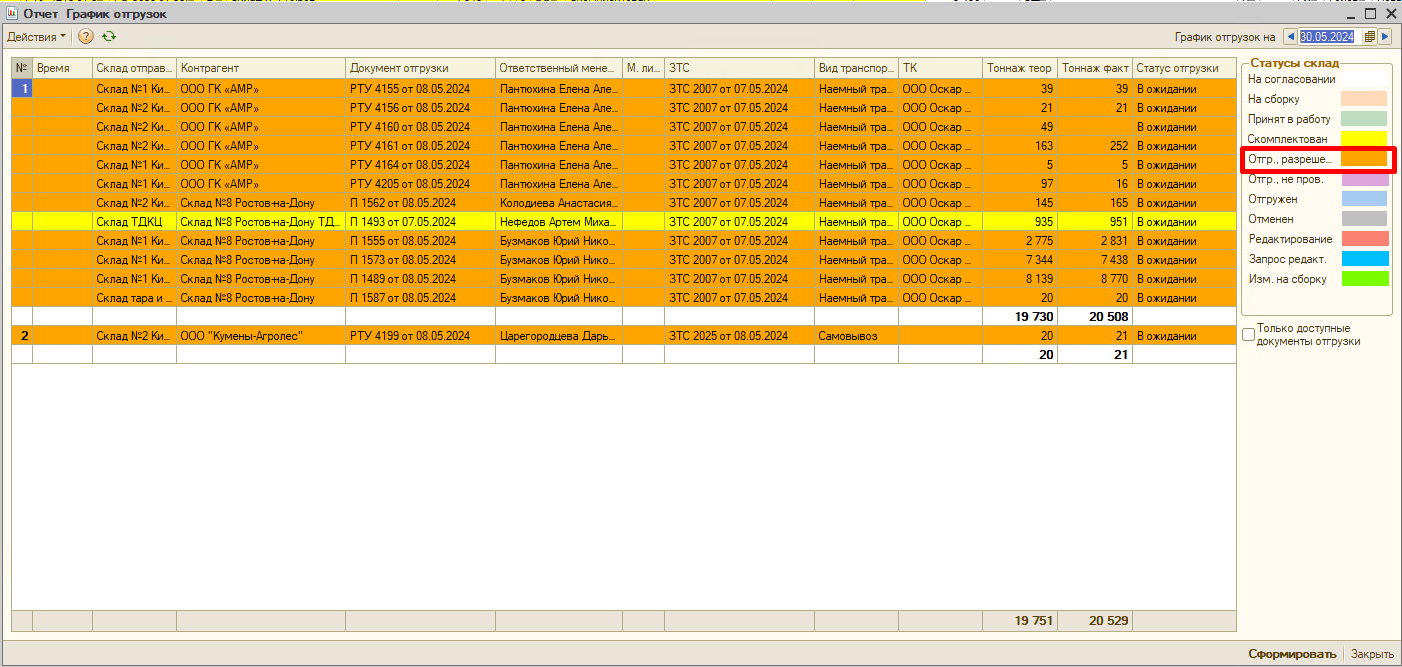Click manager Нефедов Артем Миха…
Screen dimensions: 1402x667
559,222
